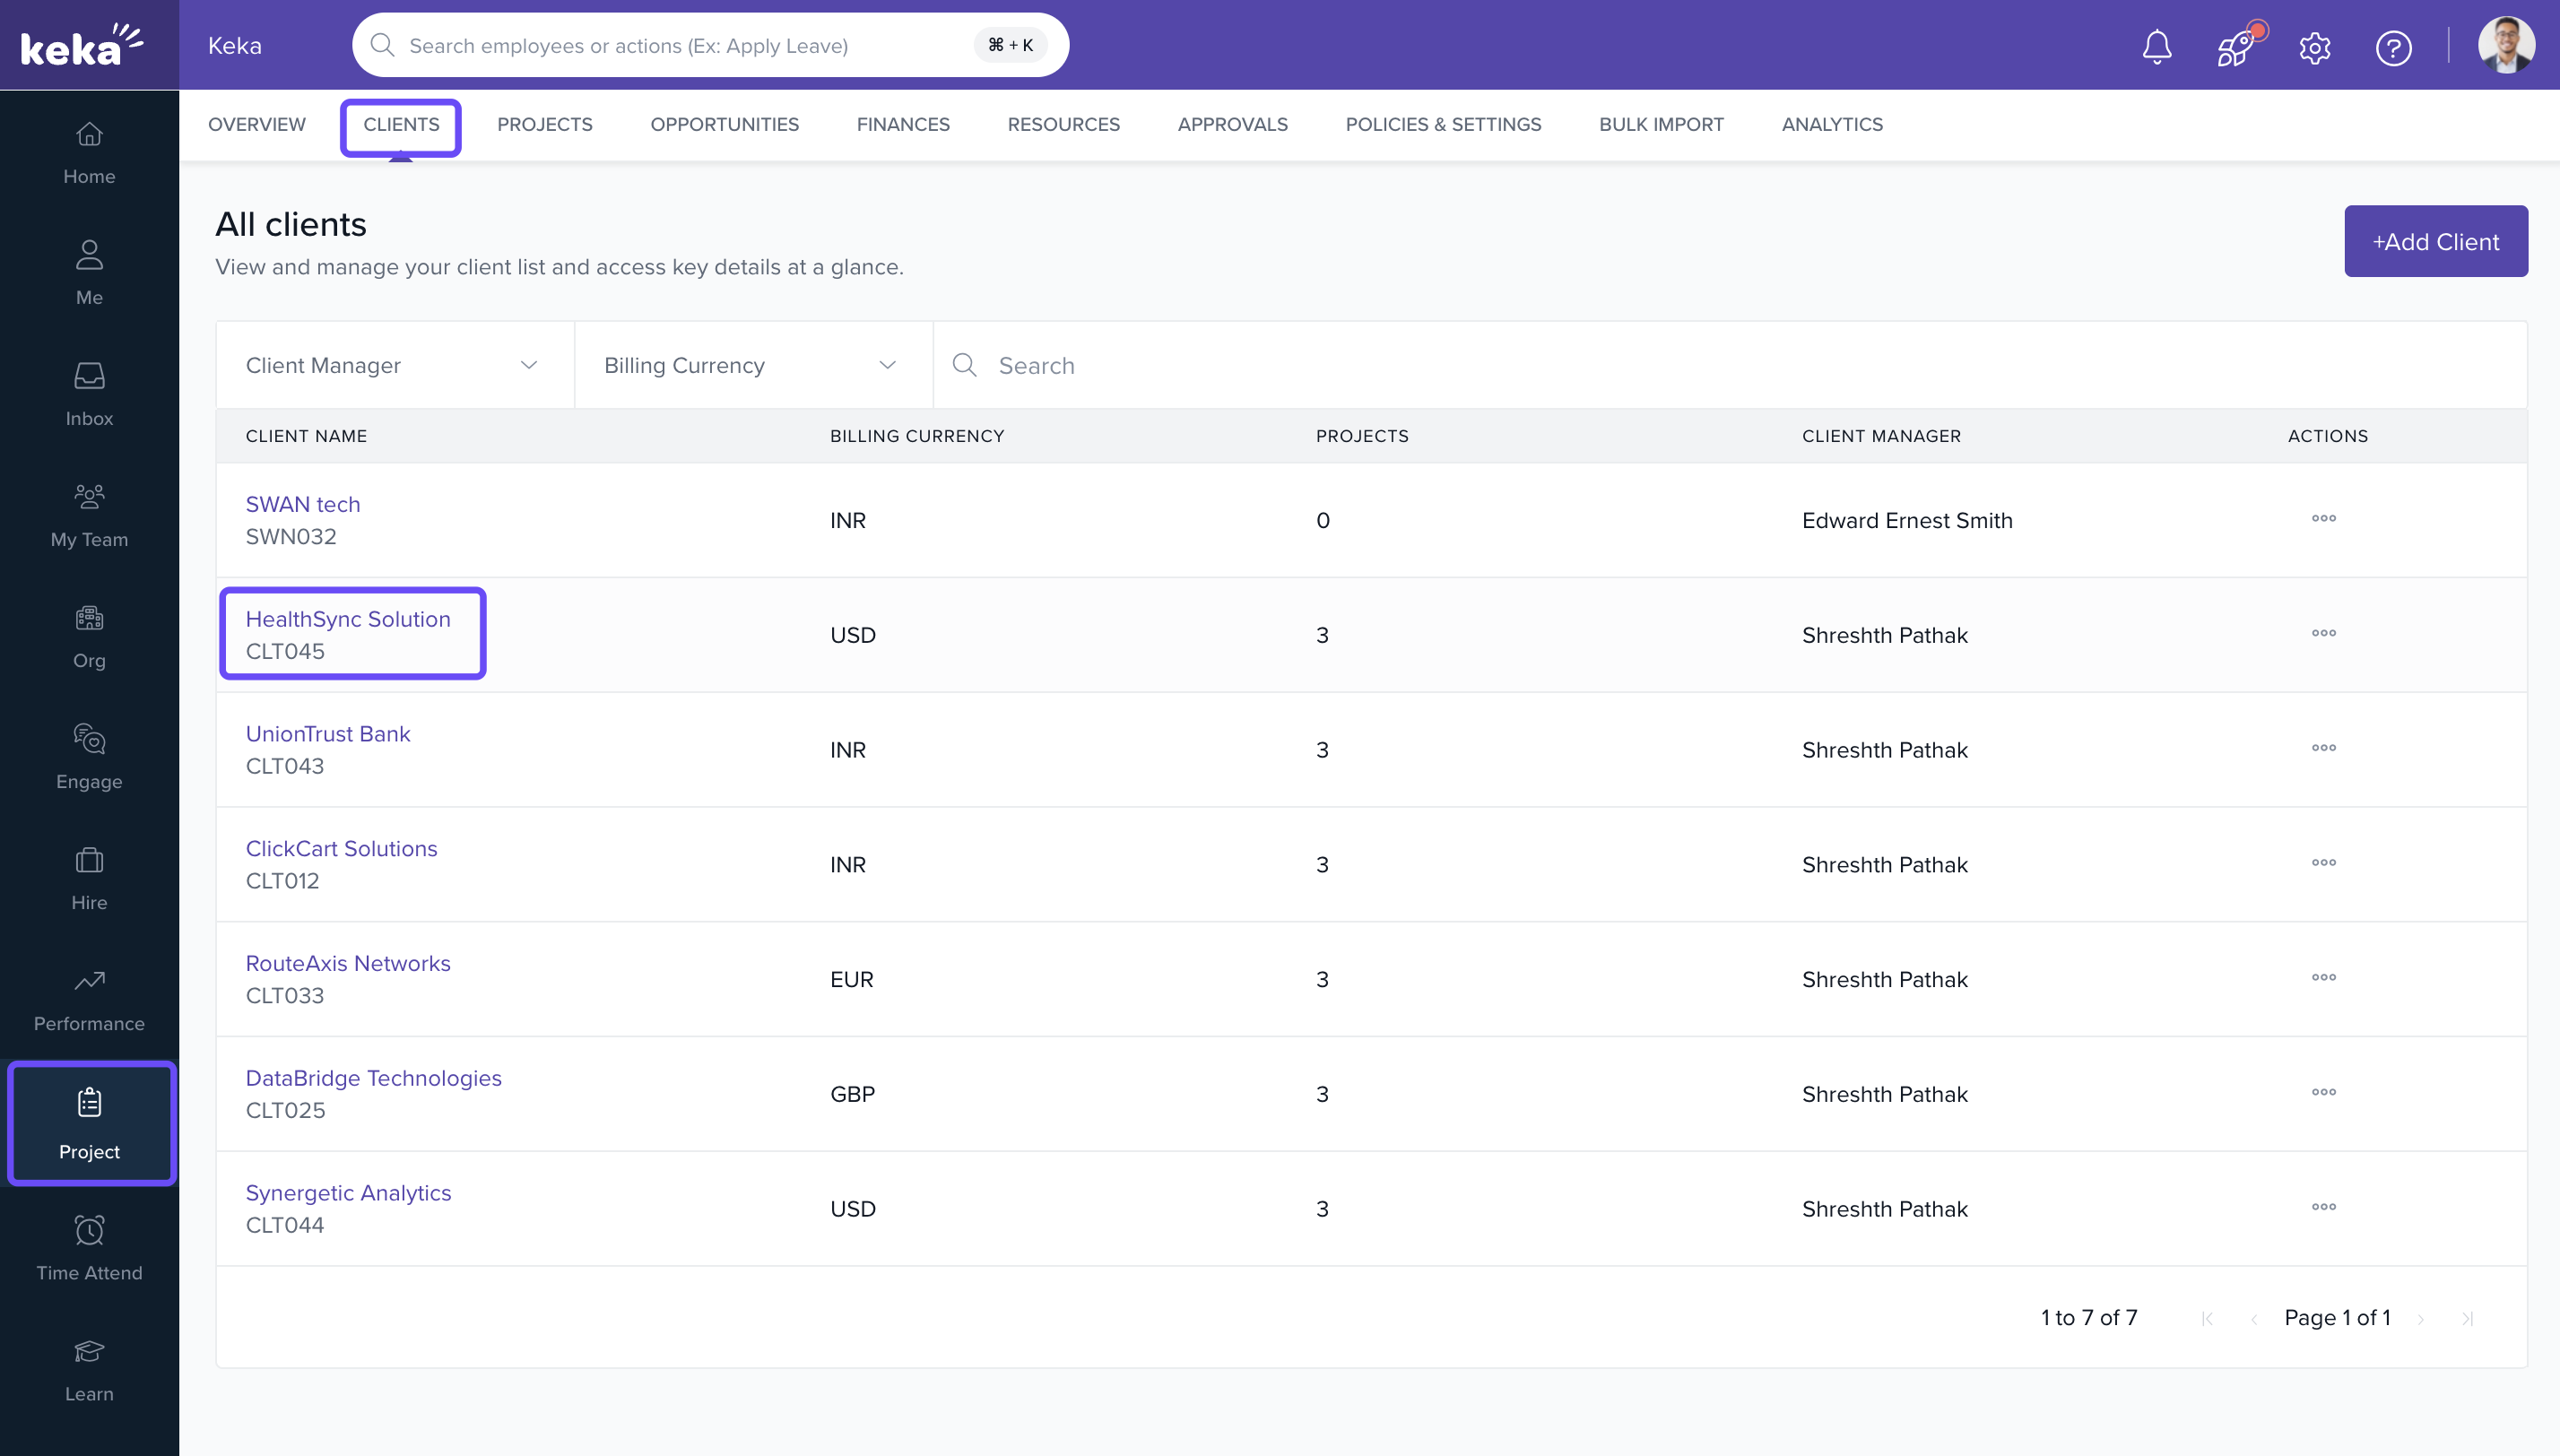Screen dimensions: 2560x1456
Task: Open the RouteAxis Networks client link
Action: point(348,962)
